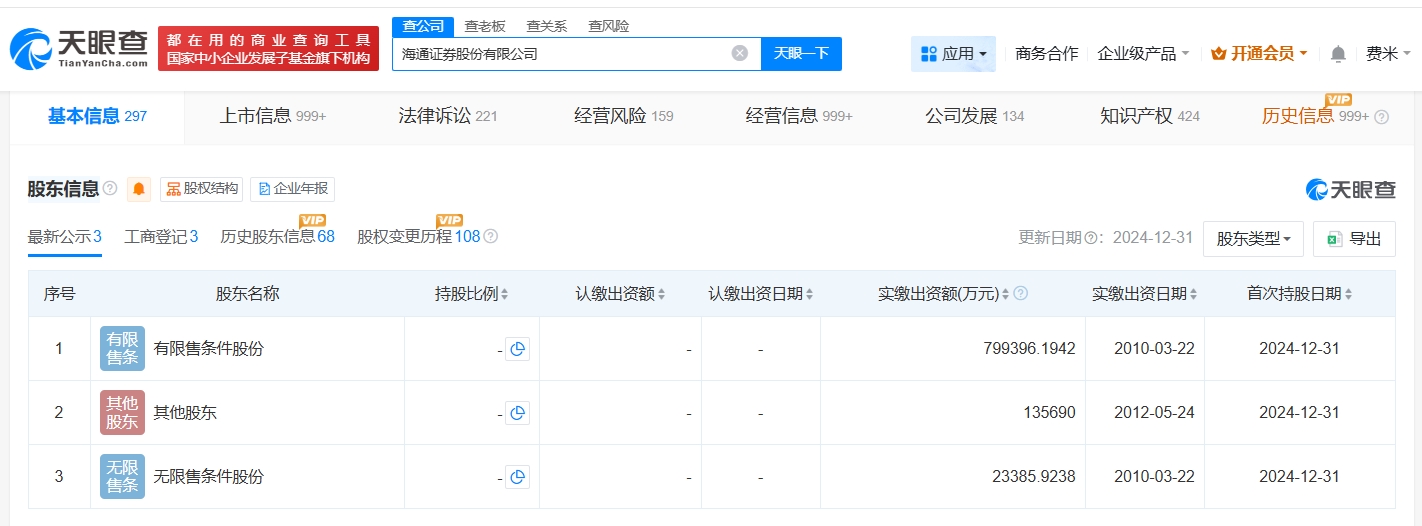Click pie chart icon for 有限售条件股份 row
The image size is (1422, 526).
pos(517,349)
